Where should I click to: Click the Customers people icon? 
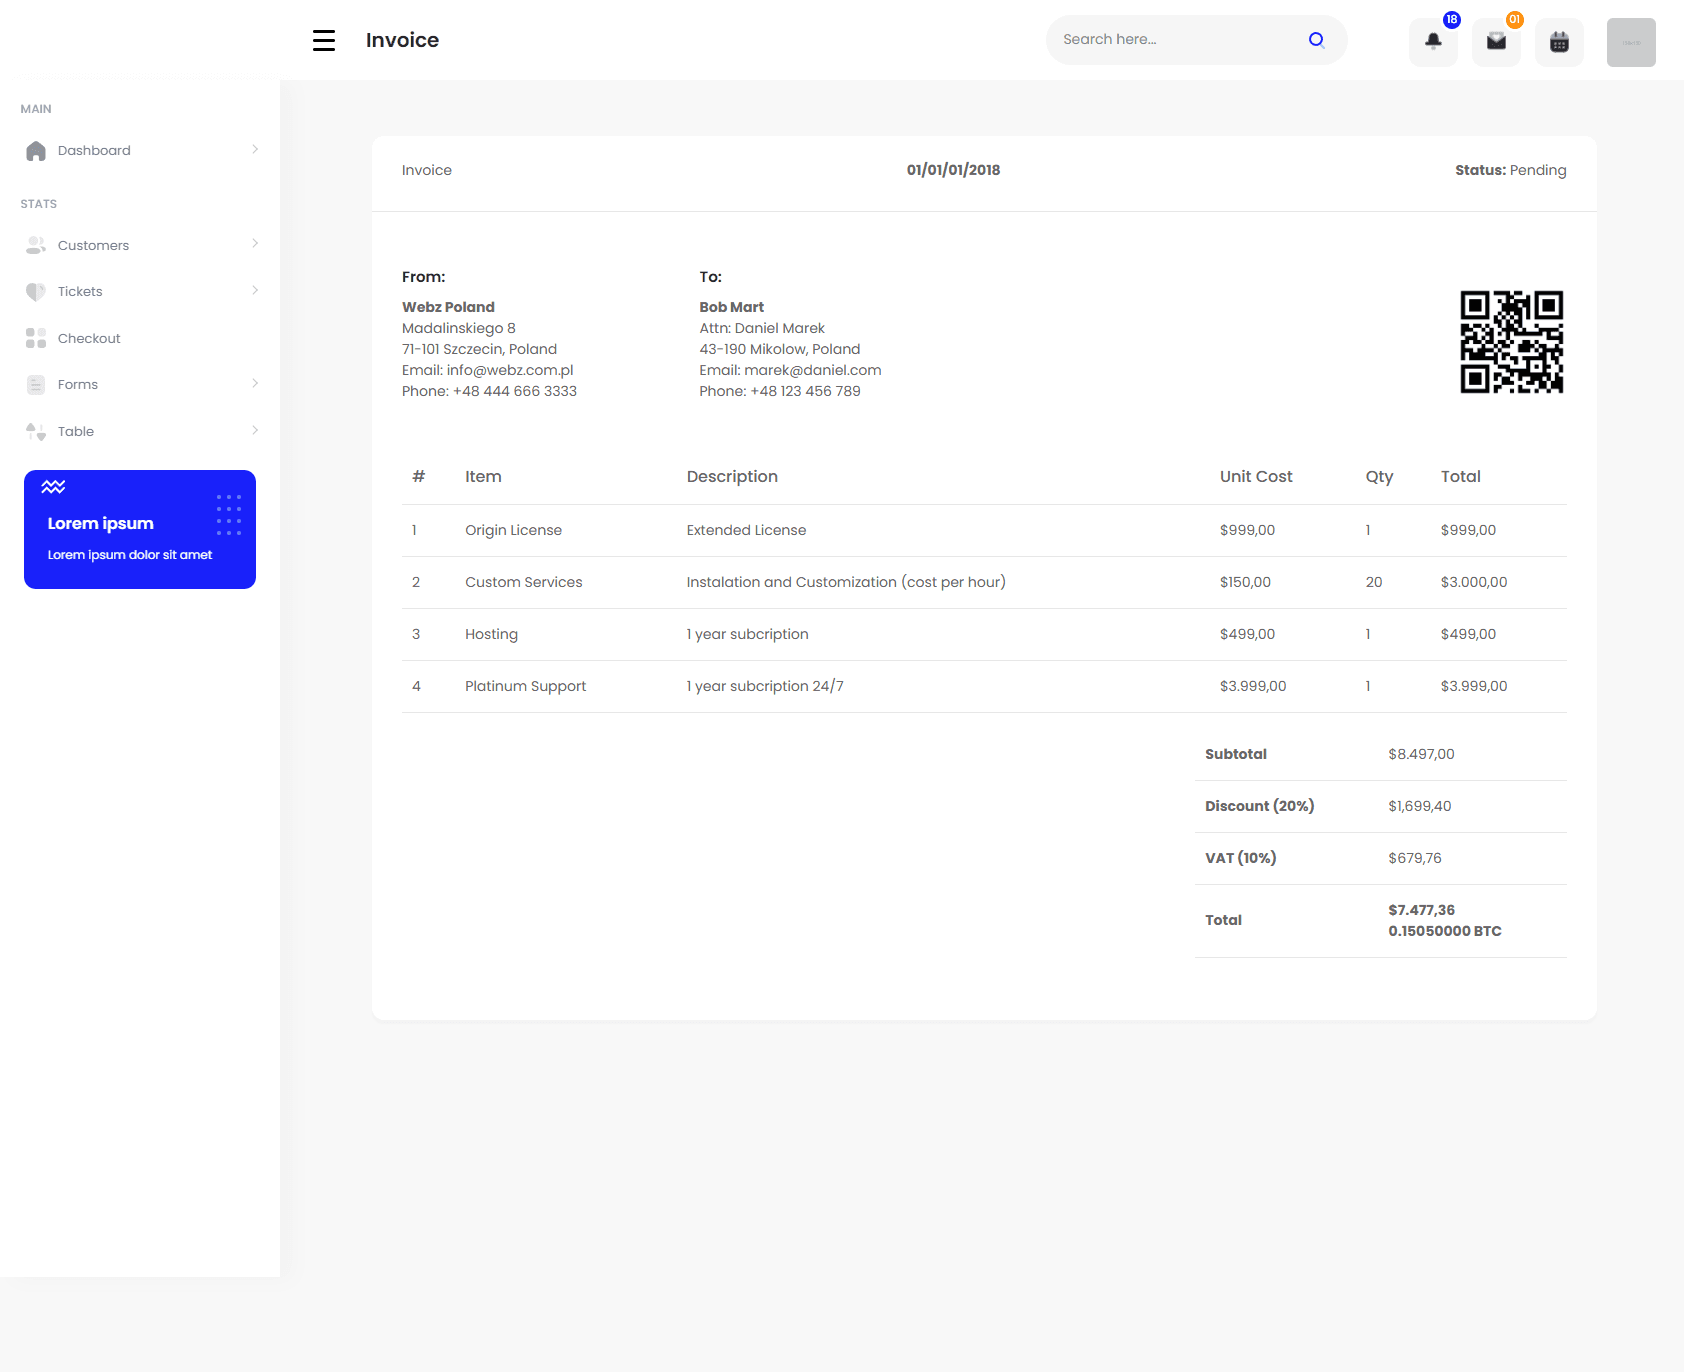tap(36, 244)
